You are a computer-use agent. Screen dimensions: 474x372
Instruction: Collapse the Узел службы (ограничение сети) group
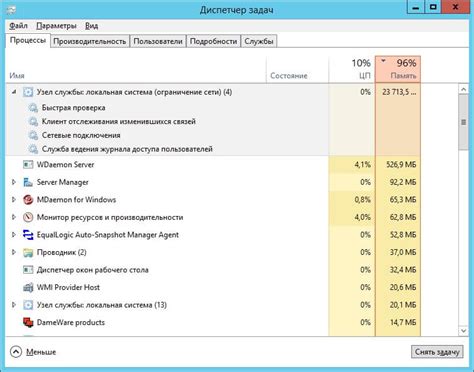tap(14, 92)
